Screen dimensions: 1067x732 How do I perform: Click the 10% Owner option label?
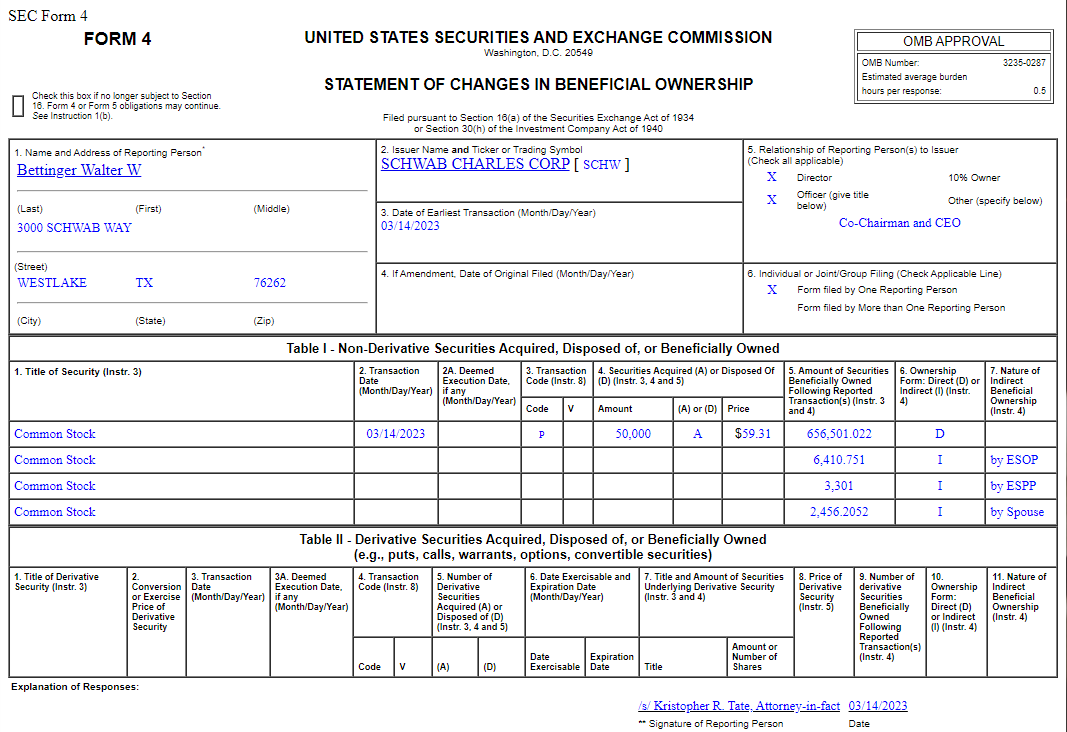pos(974,178)
